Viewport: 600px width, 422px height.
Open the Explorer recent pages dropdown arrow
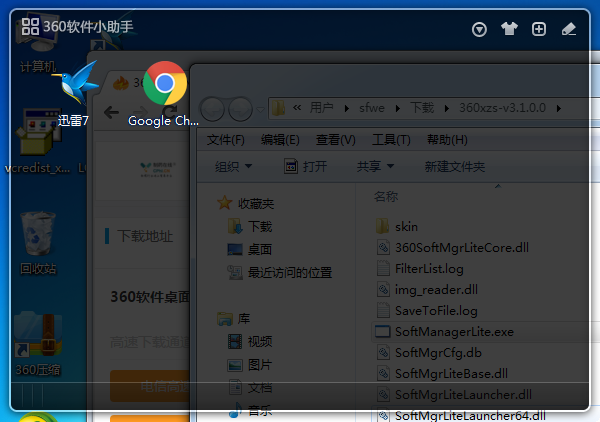(260, 110)
